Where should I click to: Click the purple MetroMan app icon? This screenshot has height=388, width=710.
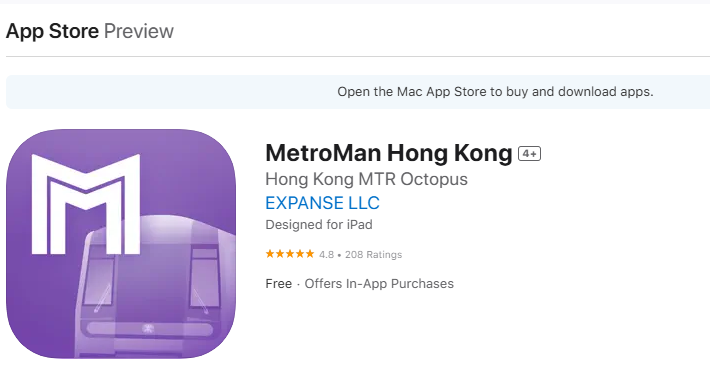coord(121,244)
